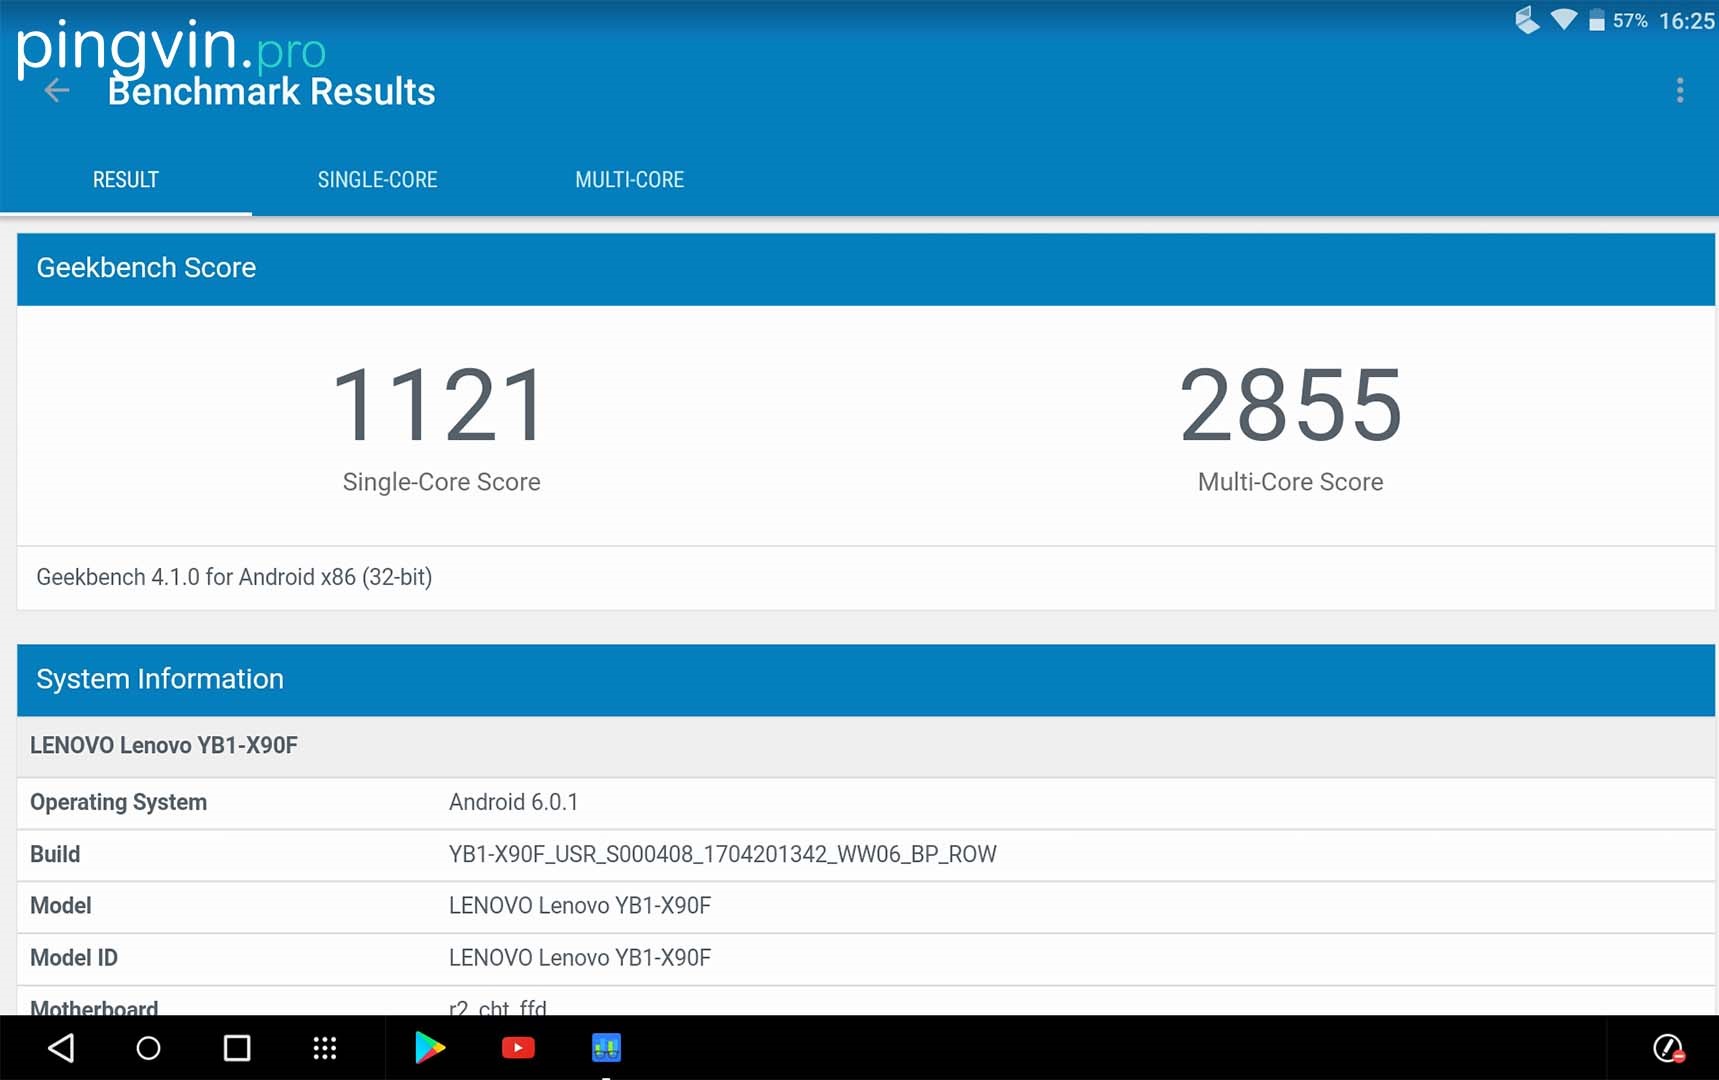Open the Geekbench app taskbar icon
Image resolution: width=1719 pixels, height=1080 pixels.
tap(606, 1048)
